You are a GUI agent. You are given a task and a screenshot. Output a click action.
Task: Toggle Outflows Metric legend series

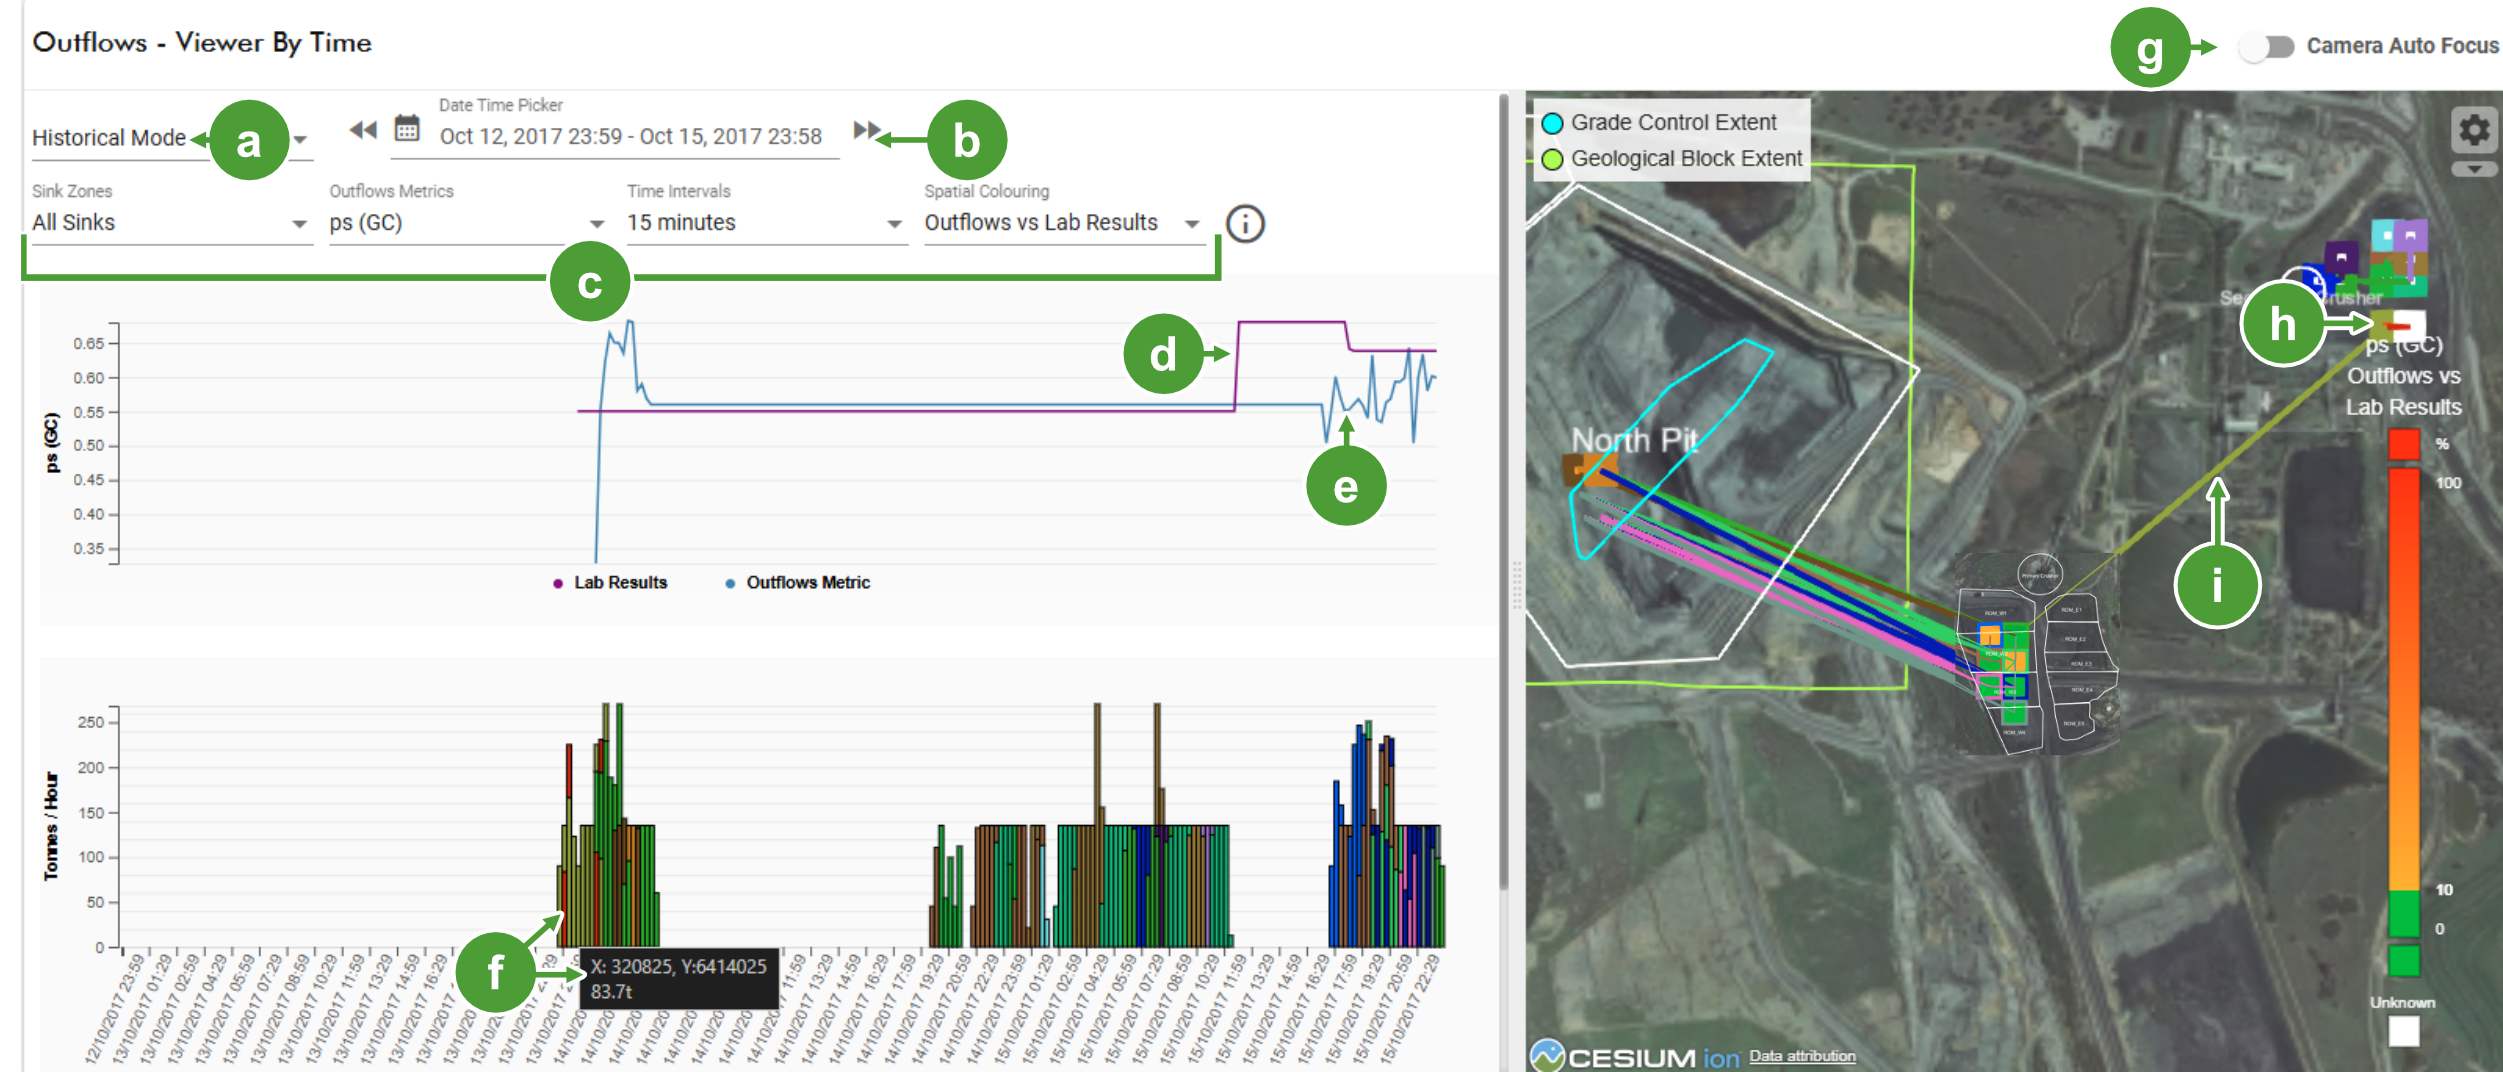[797, 583]
